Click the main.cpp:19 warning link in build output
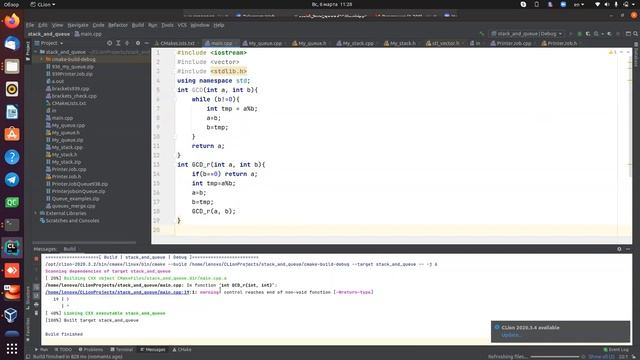 tap(118, 292)
